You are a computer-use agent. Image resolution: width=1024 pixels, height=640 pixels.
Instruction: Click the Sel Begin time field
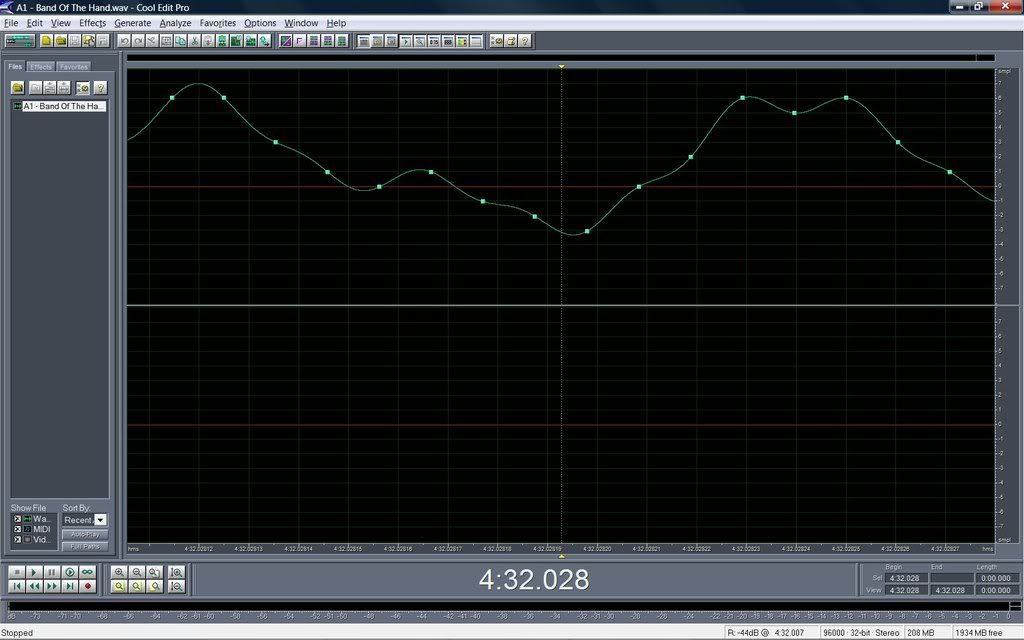[905, 578]
